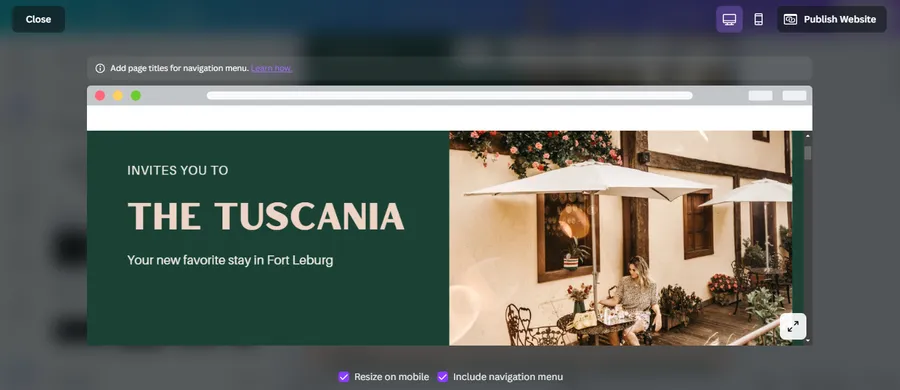This screenshot has width=900, height=390.
Task: Open the Learn how link
Action: 271,68
